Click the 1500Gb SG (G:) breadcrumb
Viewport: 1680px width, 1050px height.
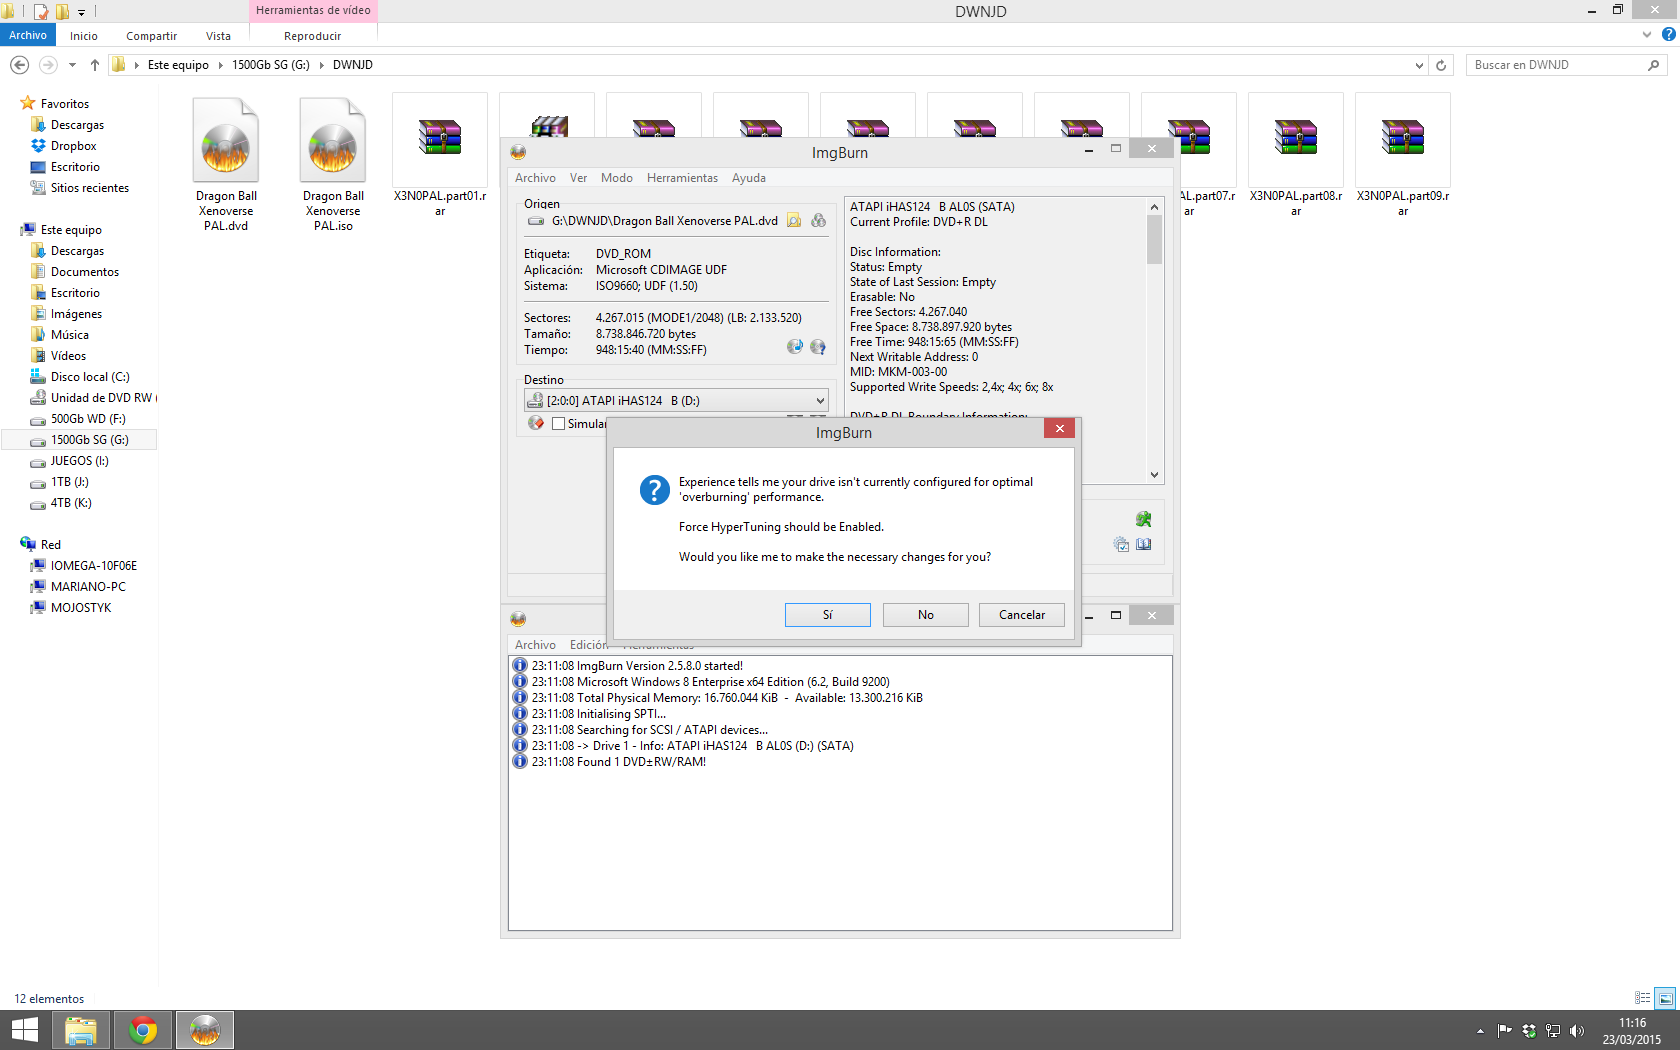271,65
